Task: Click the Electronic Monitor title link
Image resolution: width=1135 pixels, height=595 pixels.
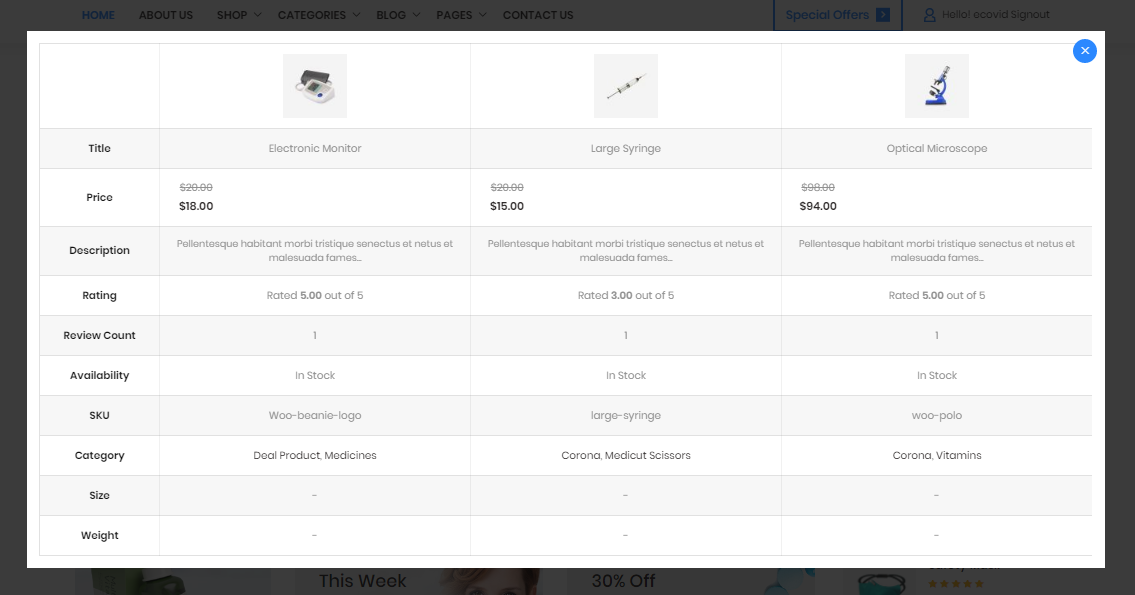Action: click(315, 148)
